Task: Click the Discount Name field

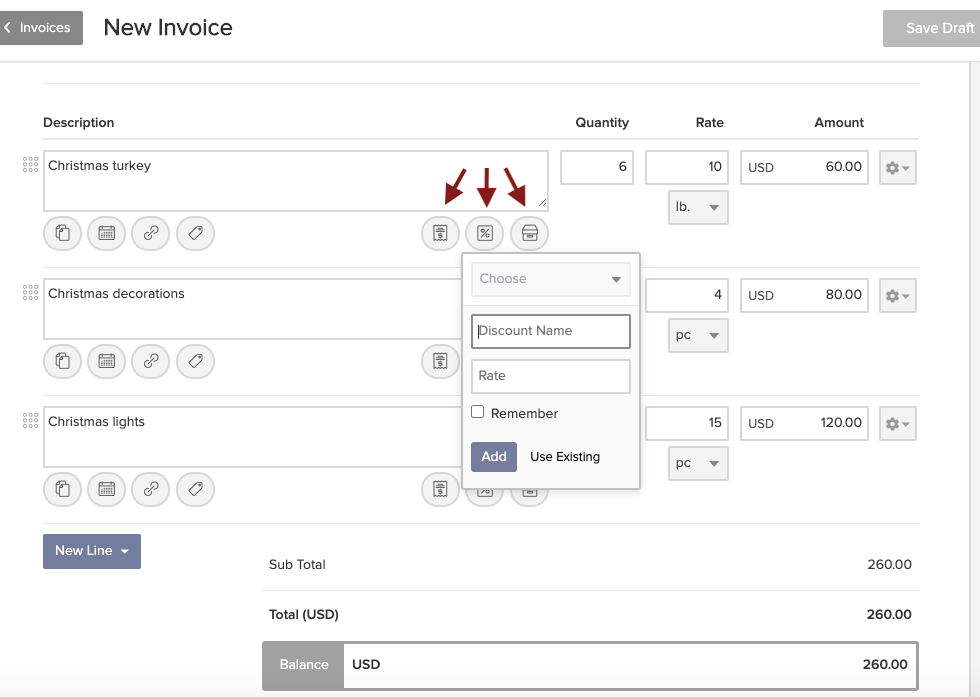Action: pos(551,331)
